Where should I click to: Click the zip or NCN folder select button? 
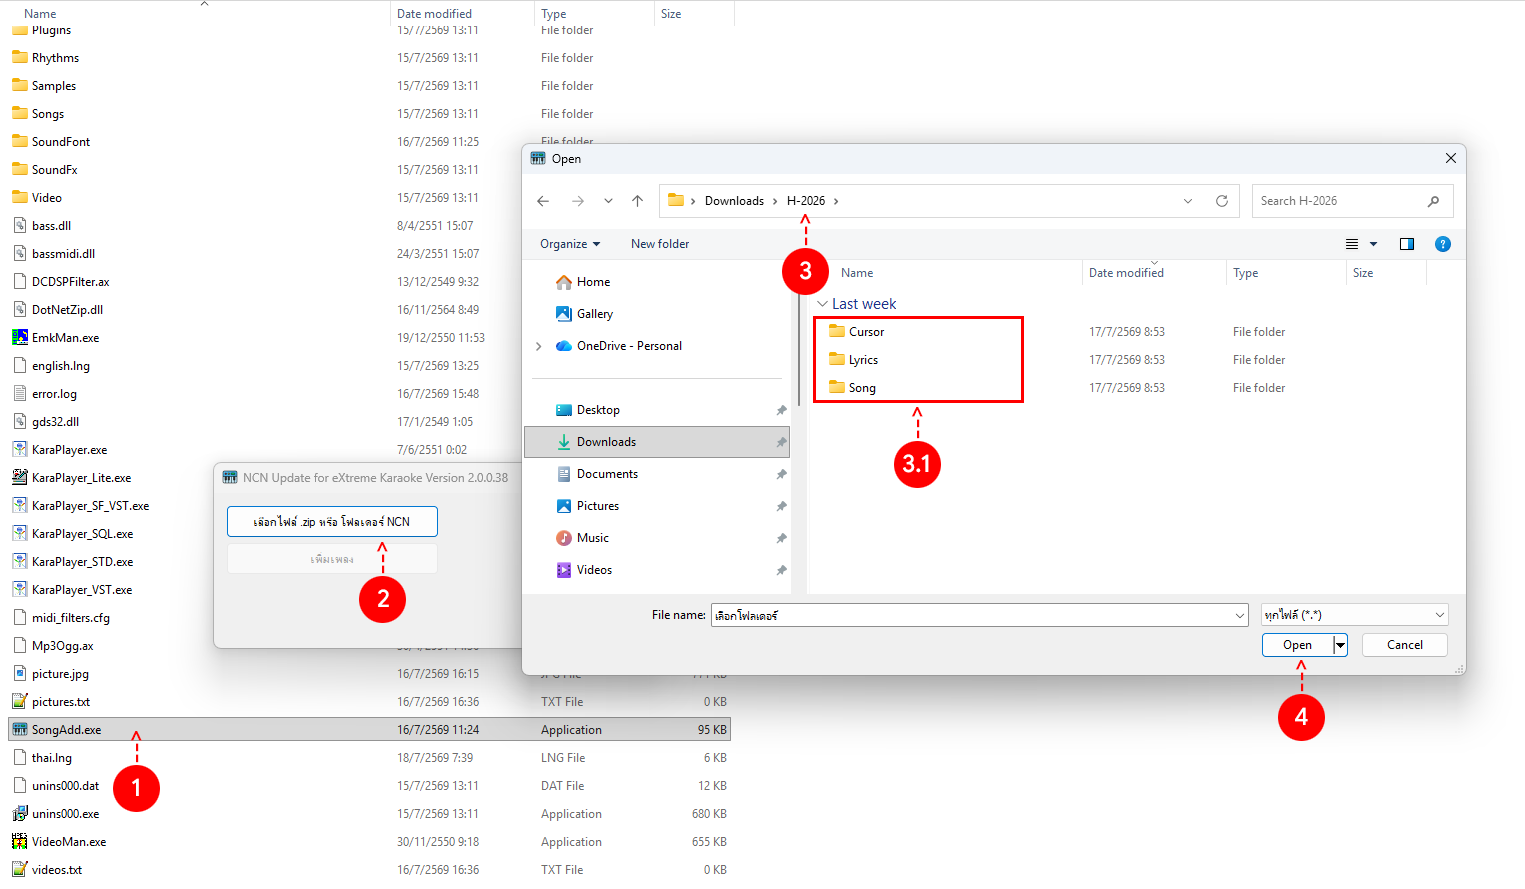pyautogui.click(x=332, y=522)
